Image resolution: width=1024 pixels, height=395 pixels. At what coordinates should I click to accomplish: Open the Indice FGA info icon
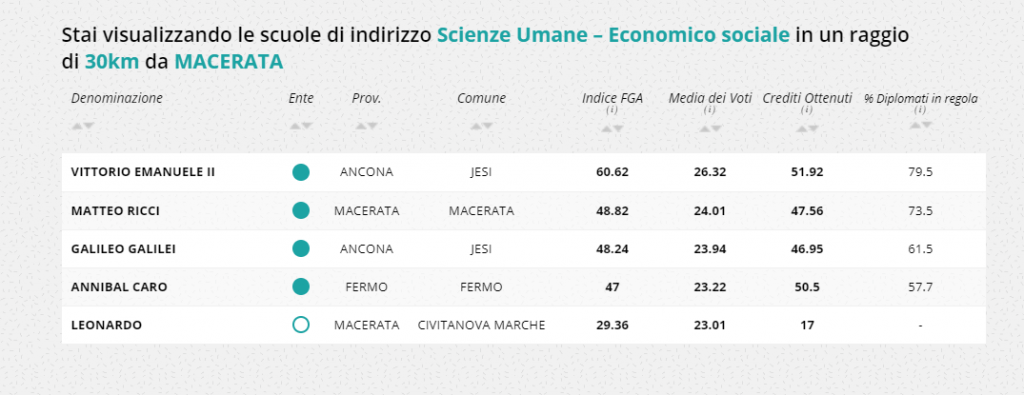[612, 110]
